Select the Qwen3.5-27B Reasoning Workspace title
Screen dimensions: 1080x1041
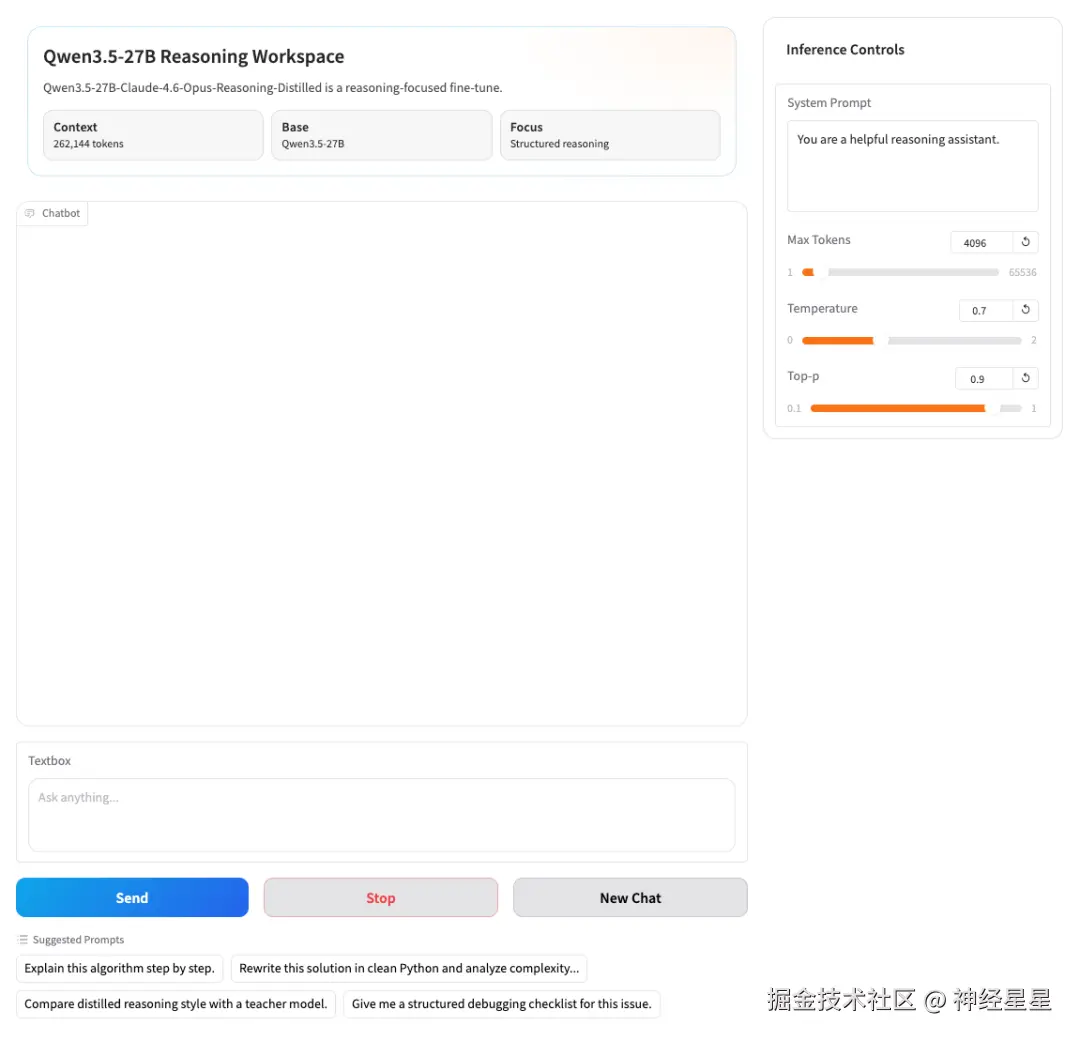tap(193, 56)
